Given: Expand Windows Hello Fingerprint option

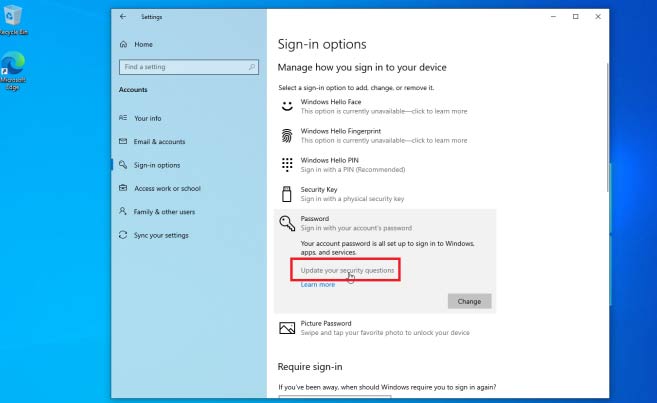Looking at the screenshot, I should coord(384,136).
